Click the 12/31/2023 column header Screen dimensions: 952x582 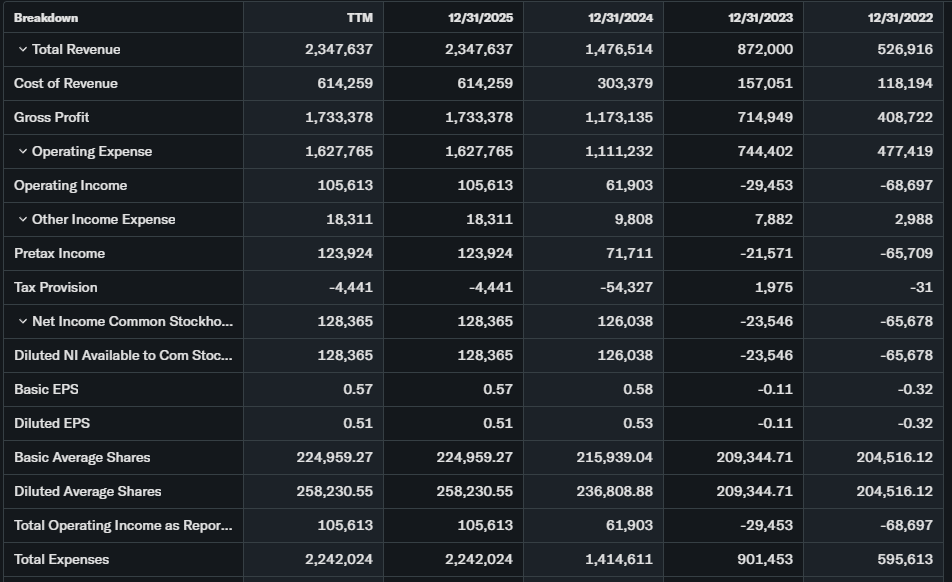[760, 18]
